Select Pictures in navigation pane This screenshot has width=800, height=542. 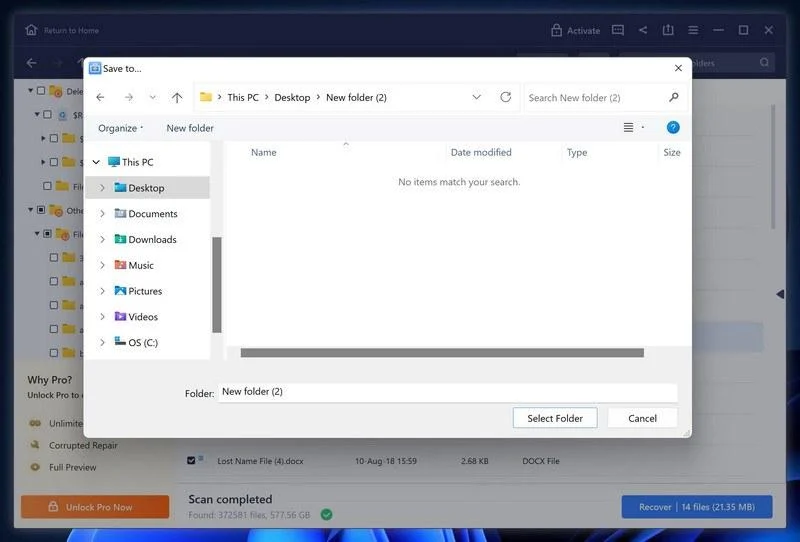(x=138, y=291)
